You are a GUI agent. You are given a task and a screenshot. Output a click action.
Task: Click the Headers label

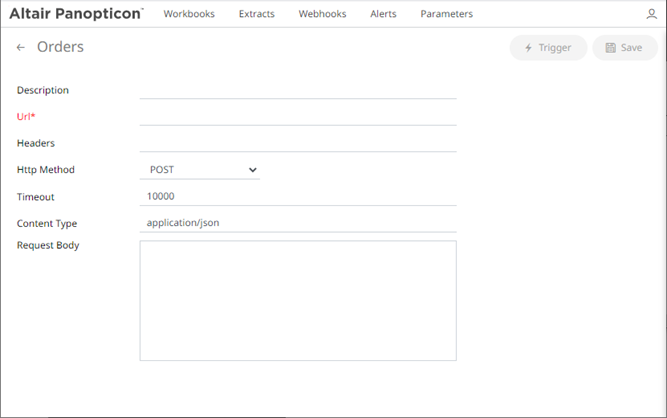pyautogui.click(x=36, y=143)
